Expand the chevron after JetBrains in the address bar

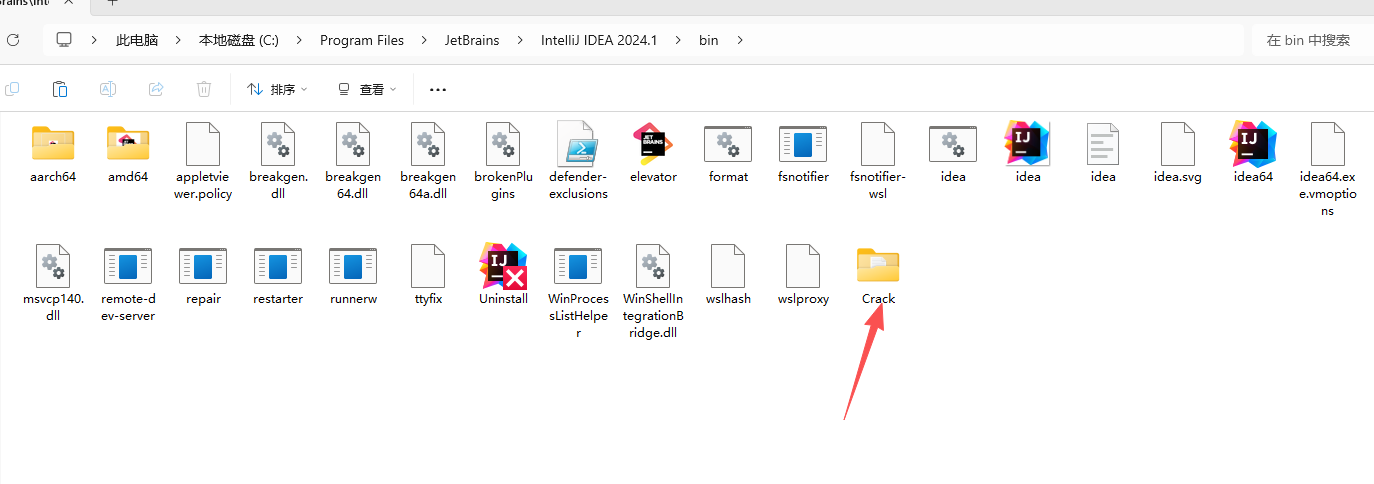pyautogui.click(x=520, y=40)
